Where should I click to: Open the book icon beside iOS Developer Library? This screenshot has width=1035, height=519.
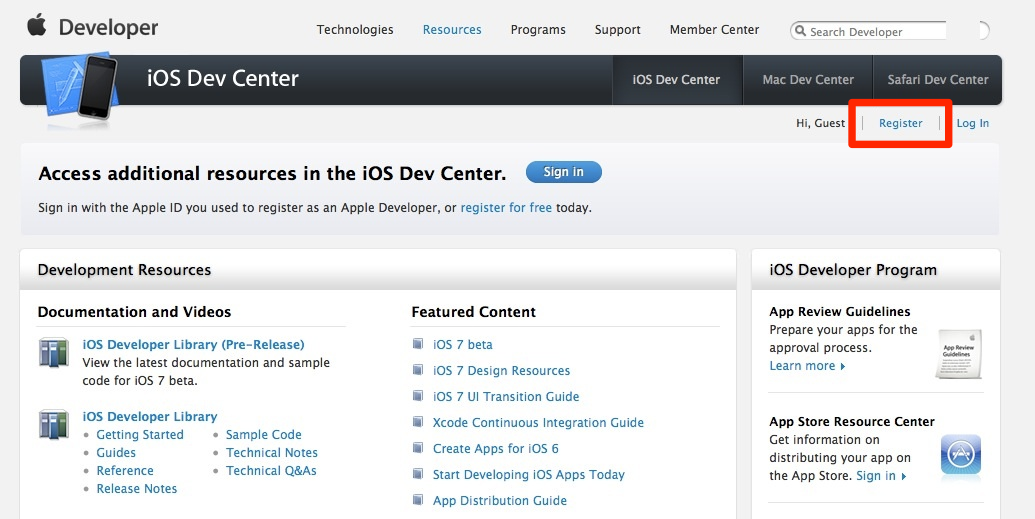(53, 425)
